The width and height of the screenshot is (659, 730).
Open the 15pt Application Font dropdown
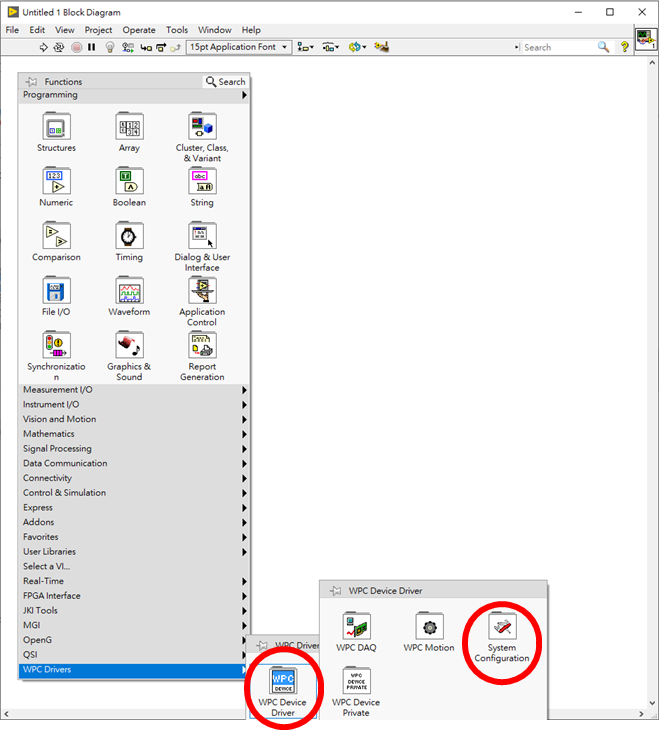[238, 47]
